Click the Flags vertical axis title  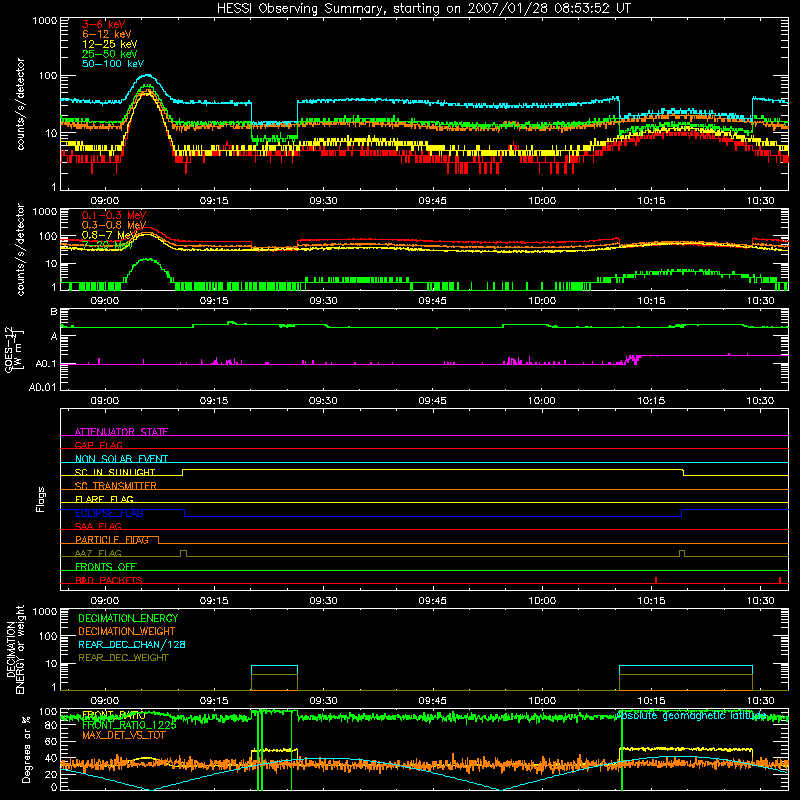pyautogui.click(x=41, y=499)
